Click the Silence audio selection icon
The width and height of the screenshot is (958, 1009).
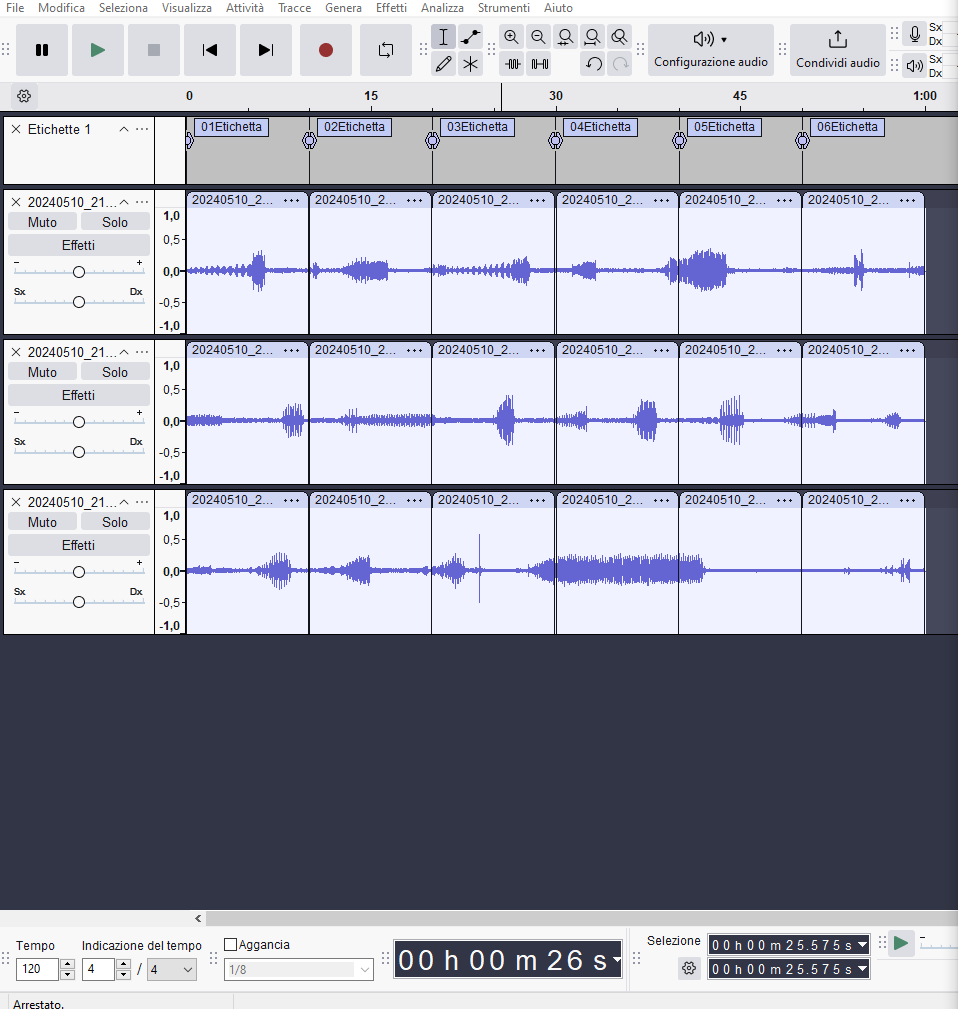[541, 64]
